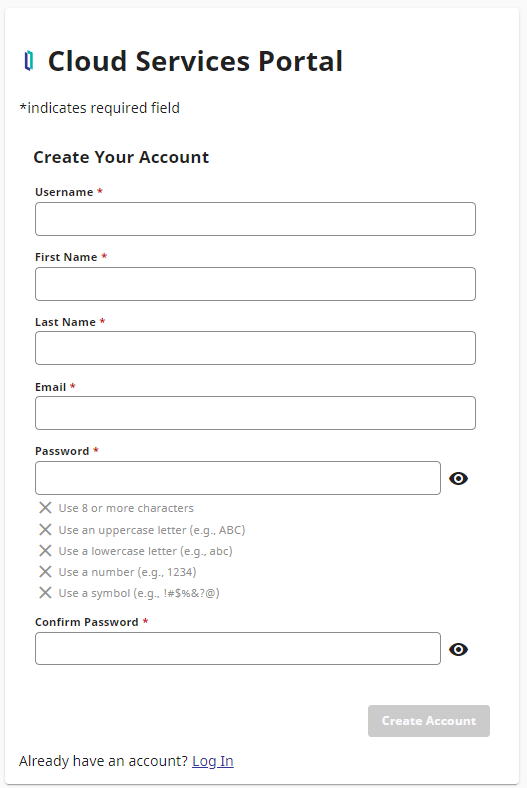
Task: Toggle visibility of the Confirm Password field
Action: click(x=458, y=649)
